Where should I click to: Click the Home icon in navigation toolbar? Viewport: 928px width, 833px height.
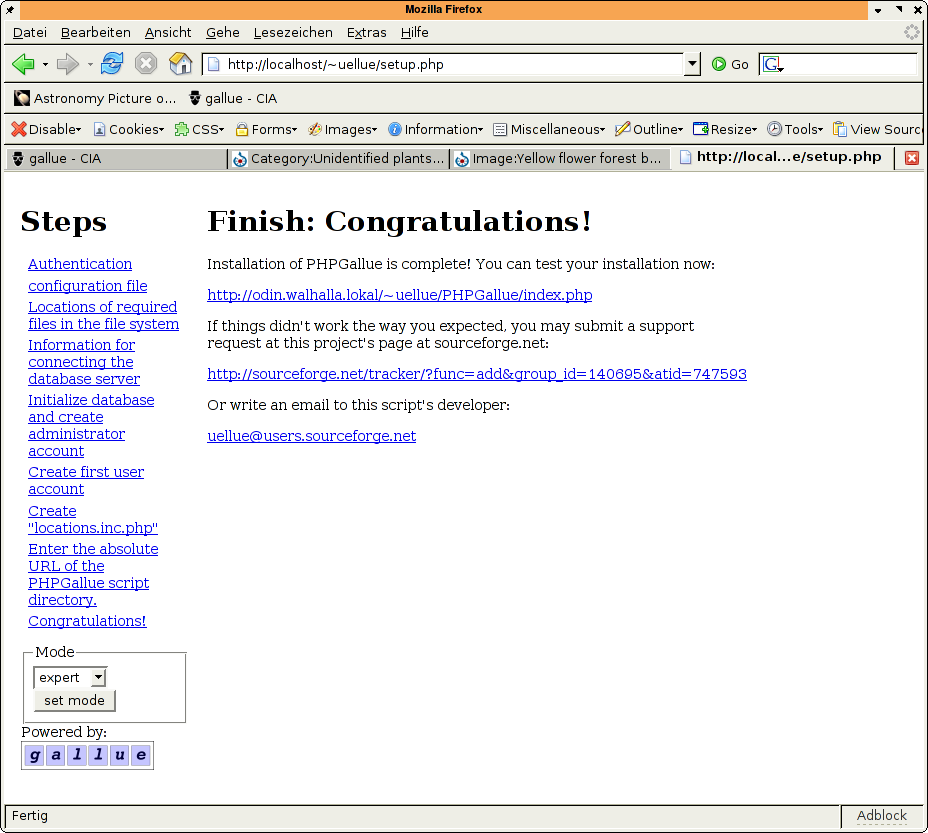pyautogui.click(x=180, y=64)
